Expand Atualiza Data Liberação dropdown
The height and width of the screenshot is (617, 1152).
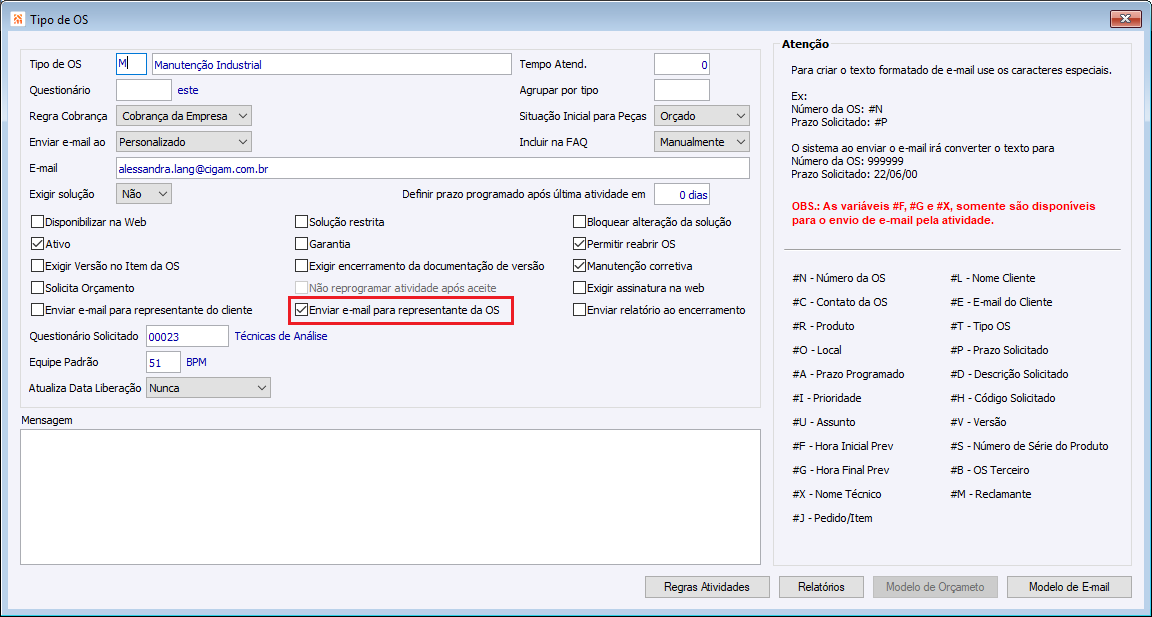pos(209,387)
